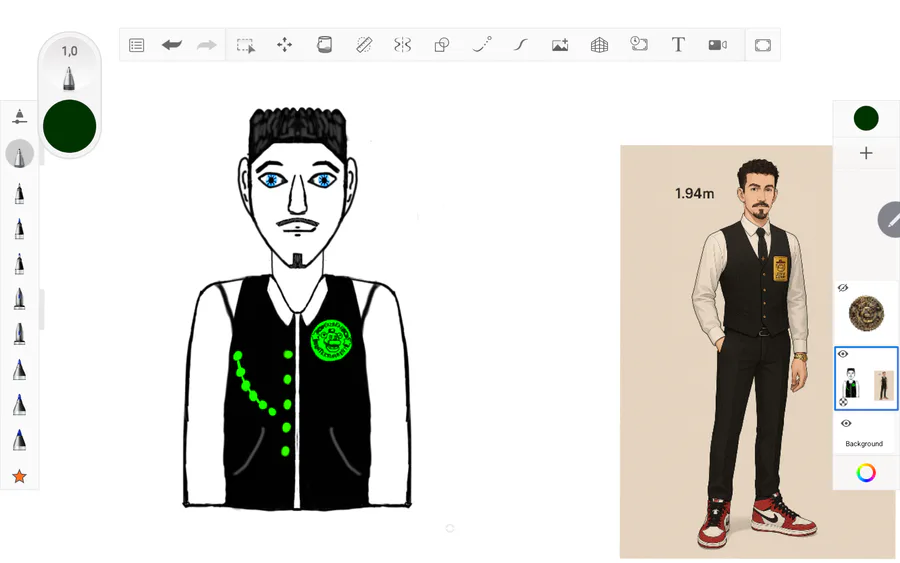Choose the Flood Fill bucket tool
900x563 pixels.
324,44
